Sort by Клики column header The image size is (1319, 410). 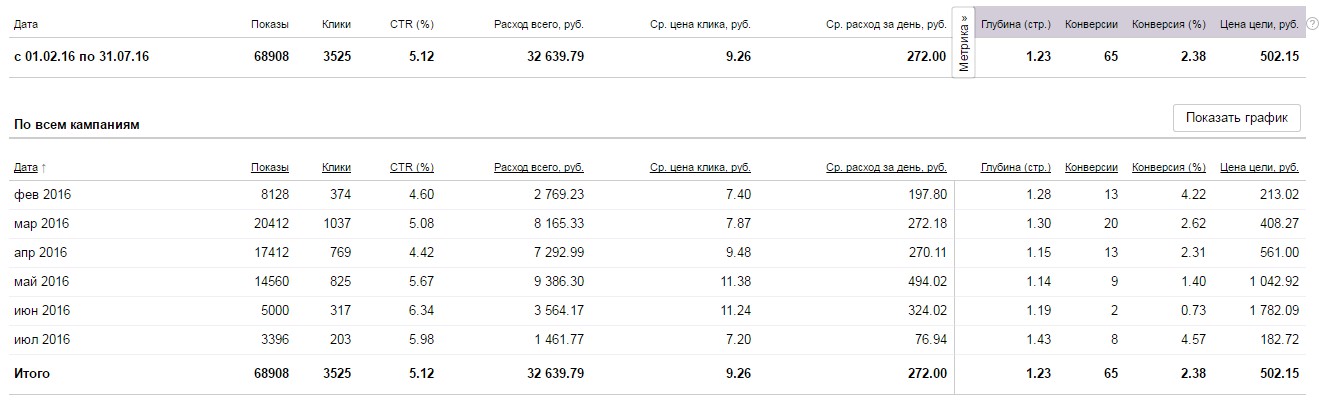click(x=336, y=167)
